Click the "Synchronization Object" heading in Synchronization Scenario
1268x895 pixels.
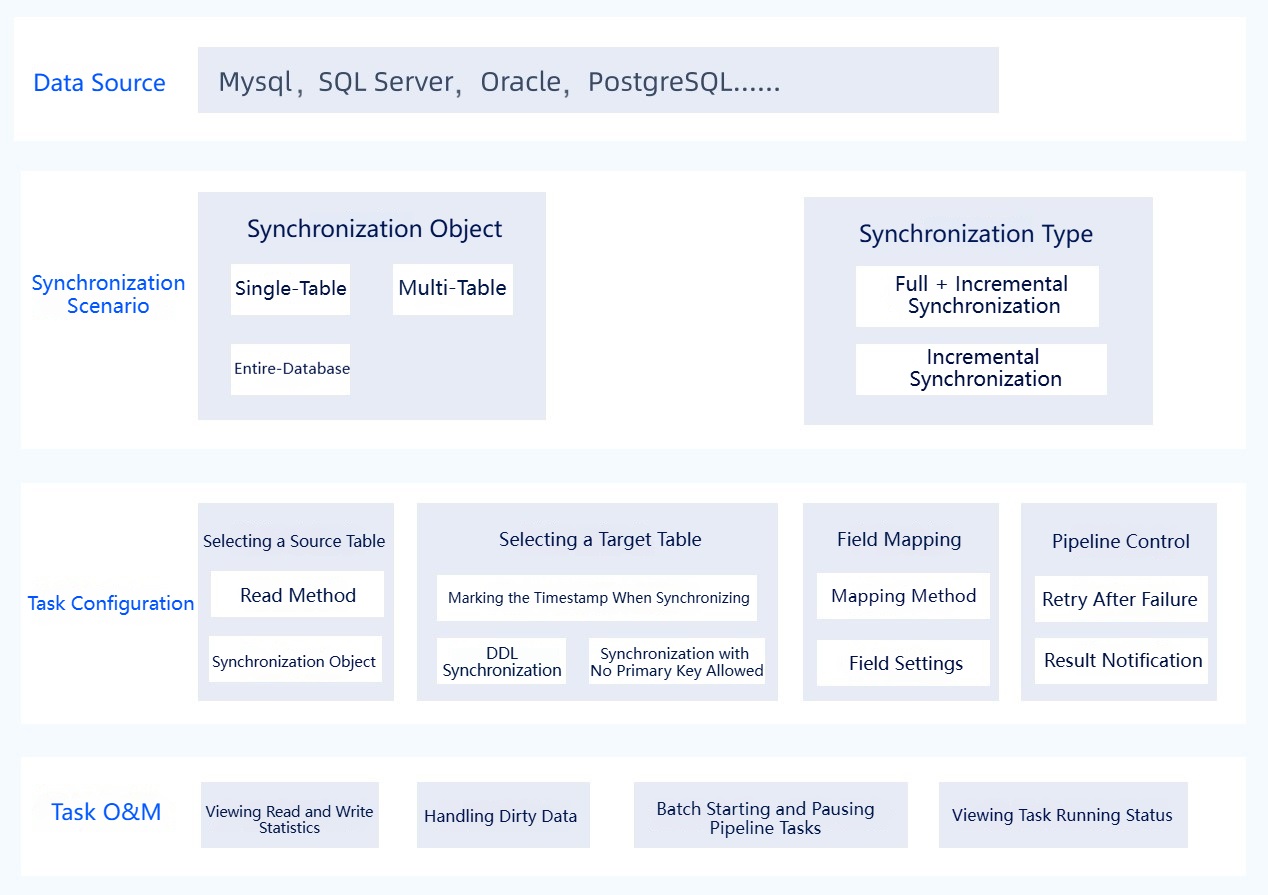tap(375, 229)
